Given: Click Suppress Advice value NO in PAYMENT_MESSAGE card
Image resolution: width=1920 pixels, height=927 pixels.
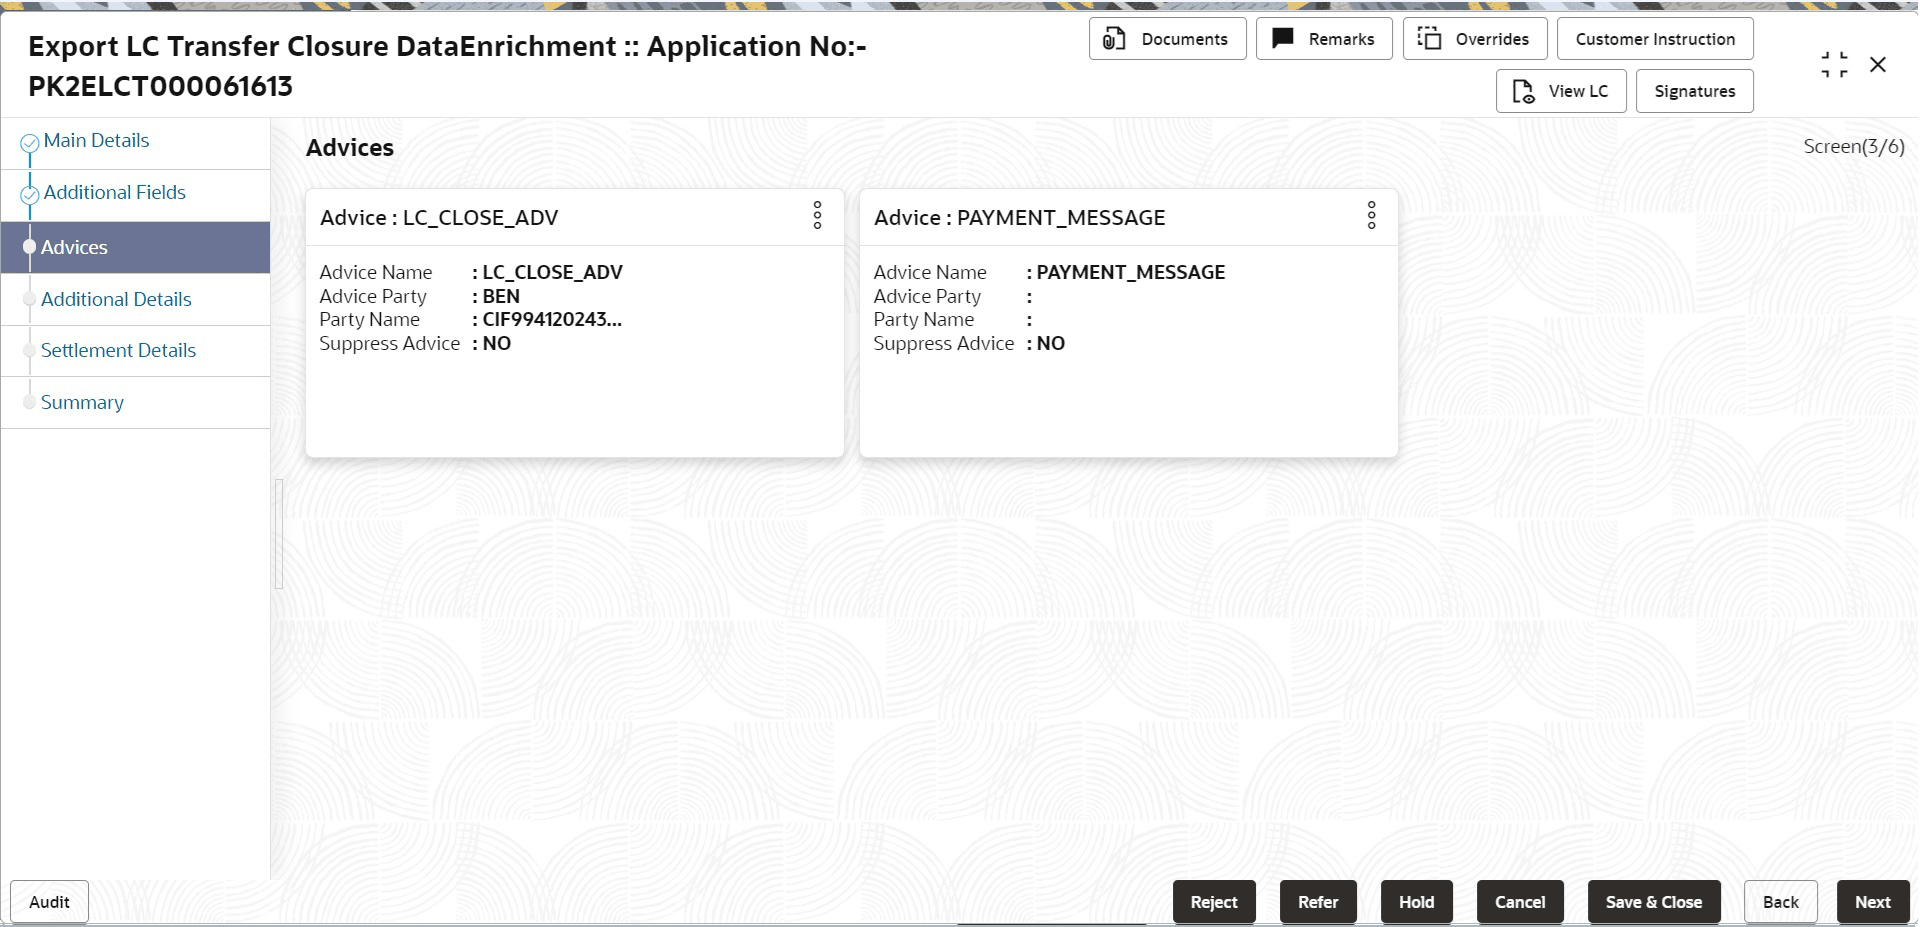Looking at the screenshot, I should pyautogui.click(x=1051, y=344).
